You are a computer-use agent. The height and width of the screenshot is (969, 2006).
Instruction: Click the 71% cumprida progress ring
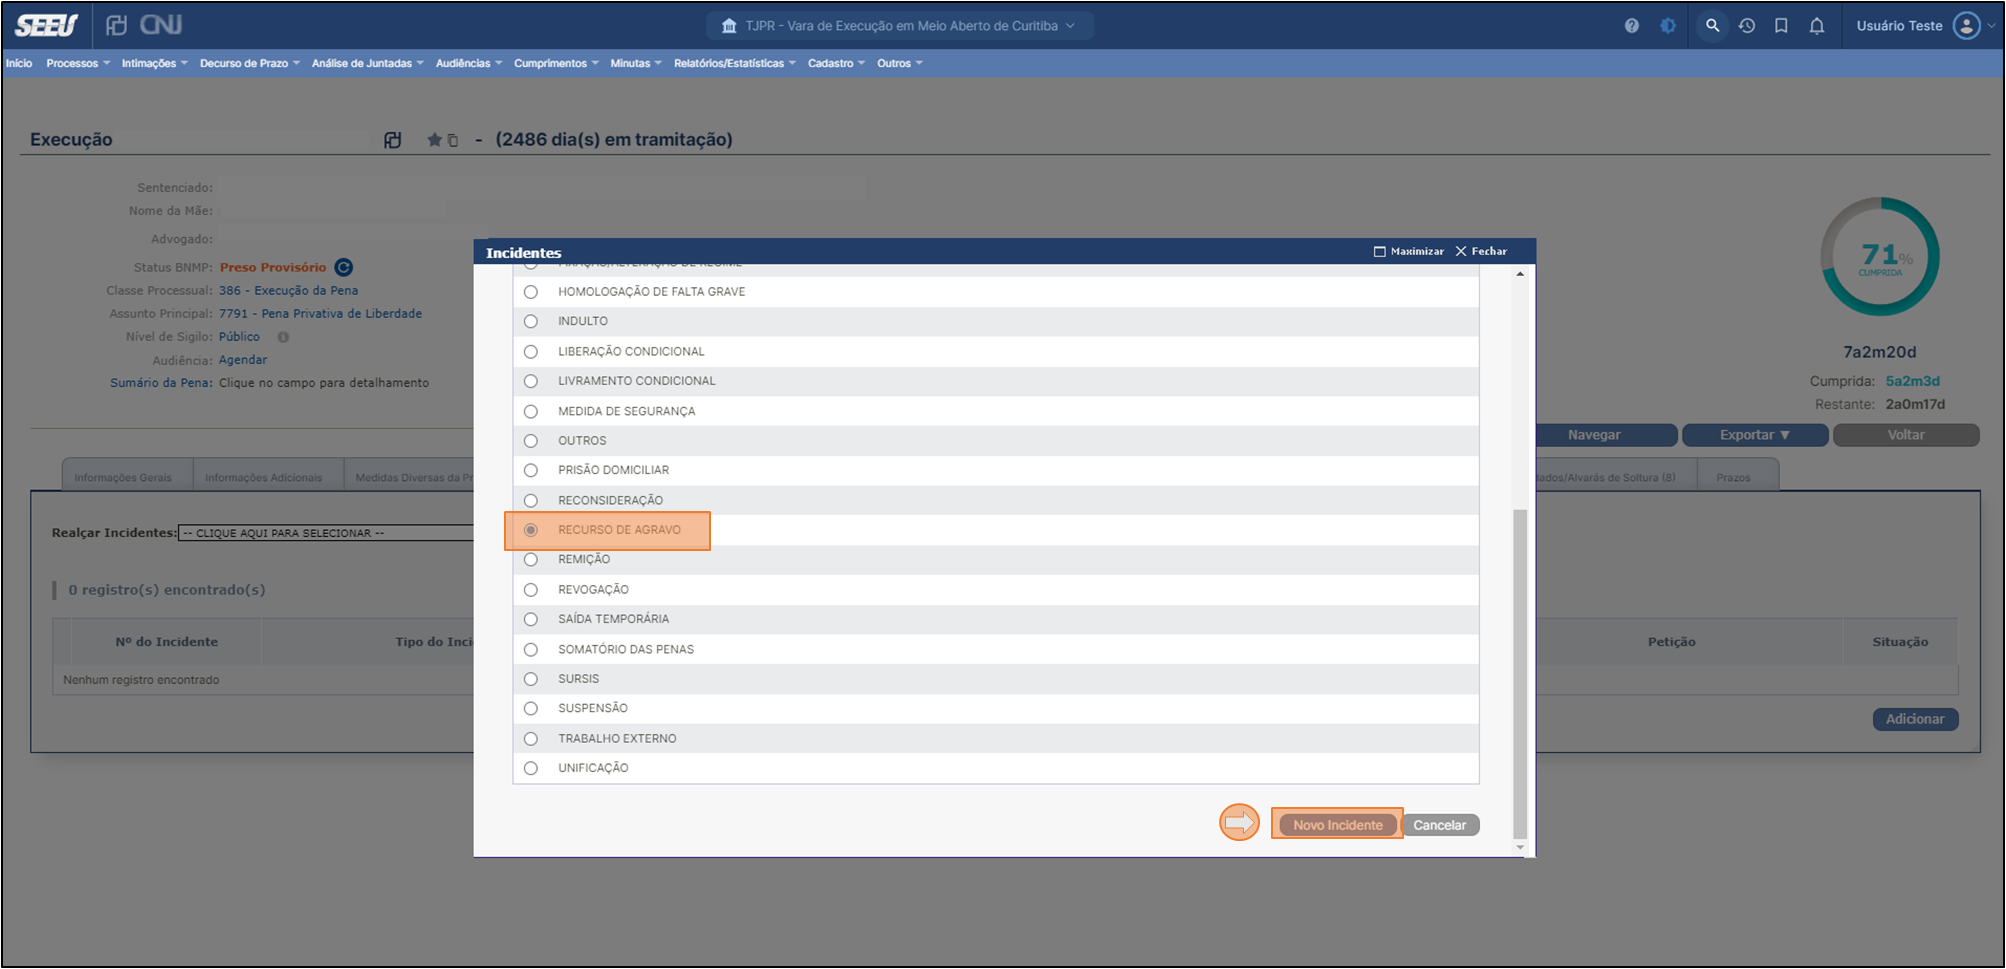coord(1880,257)
